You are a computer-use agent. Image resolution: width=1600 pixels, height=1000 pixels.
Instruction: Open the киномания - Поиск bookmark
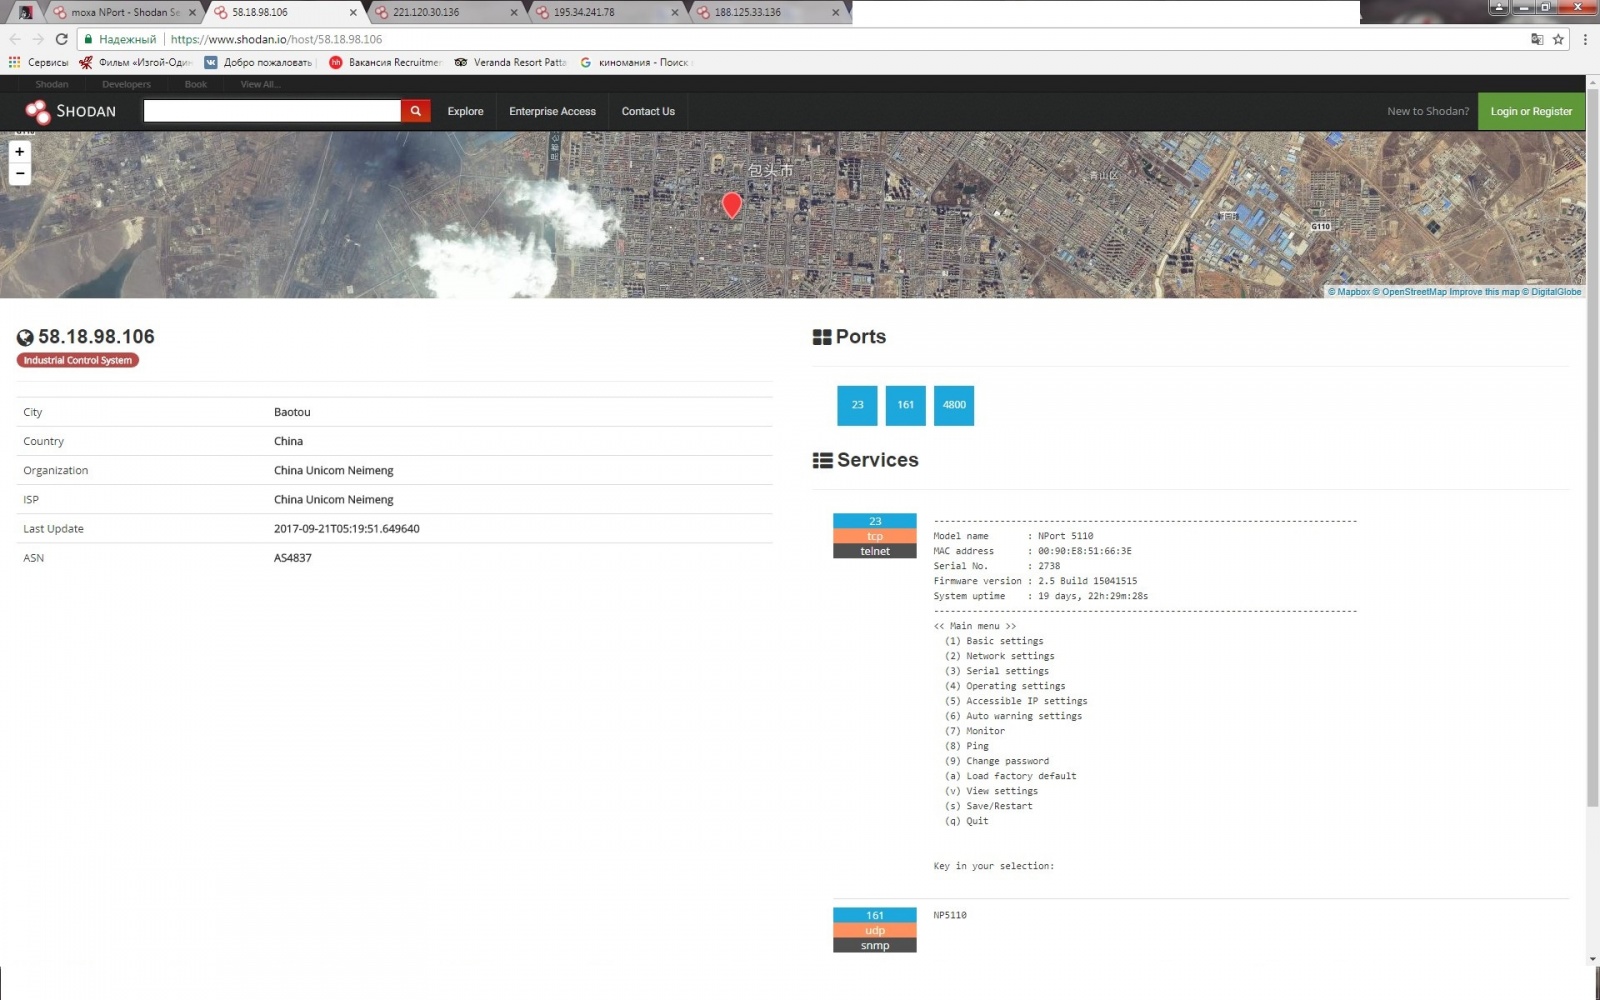click(x=634, y=62)
